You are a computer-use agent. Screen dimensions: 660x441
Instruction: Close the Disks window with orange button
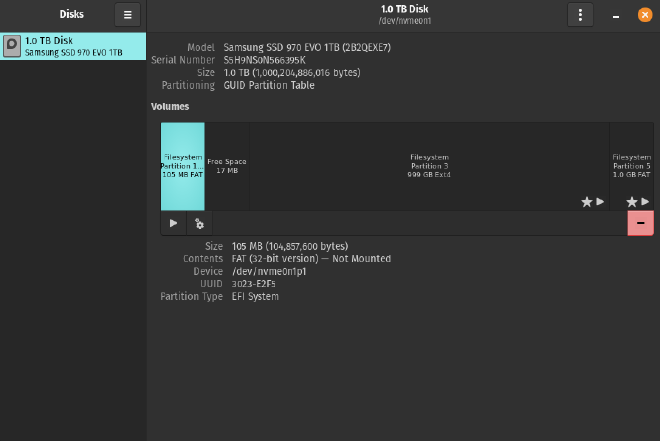(x=645, y=14)
